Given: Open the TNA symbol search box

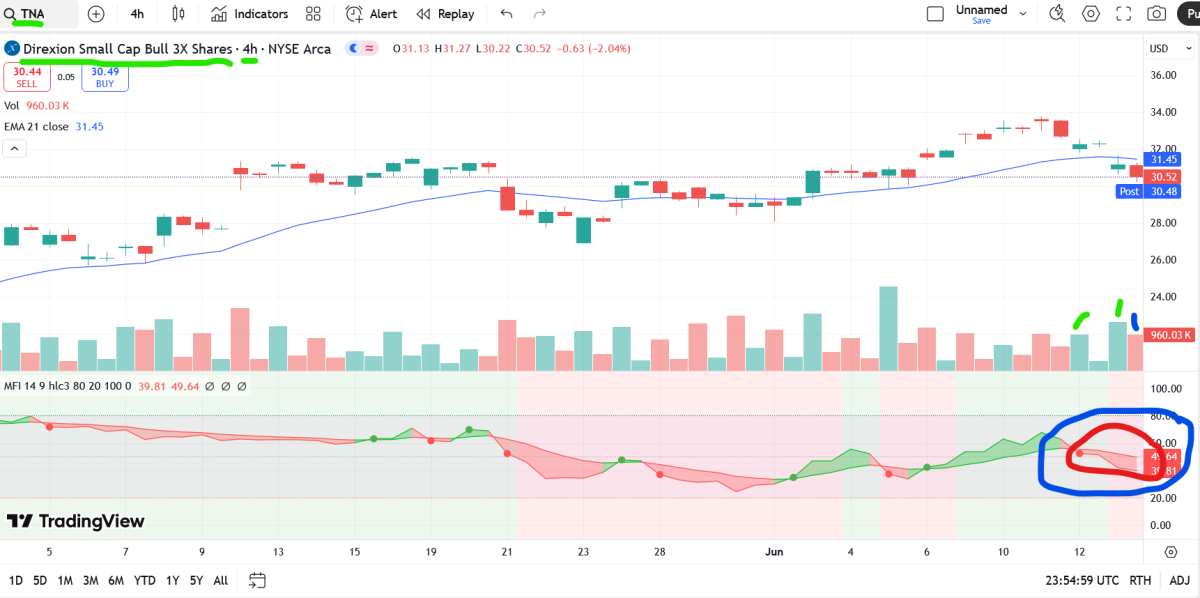Looking at the screenshot, I should pos(39,14).
